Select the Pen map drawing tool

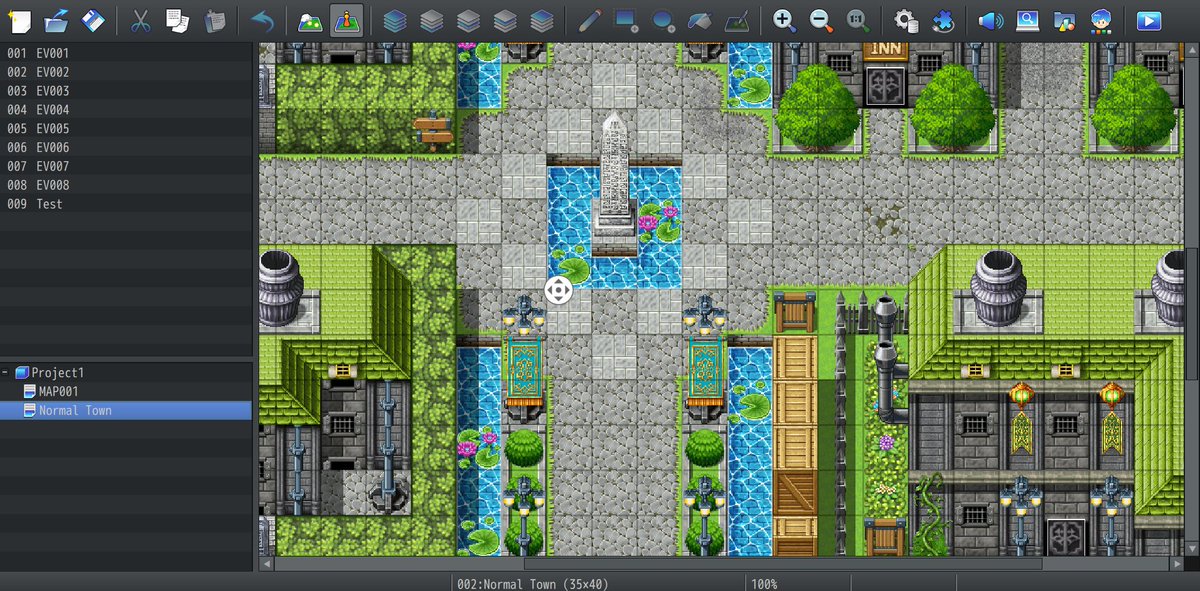click(x=589, y=18)
